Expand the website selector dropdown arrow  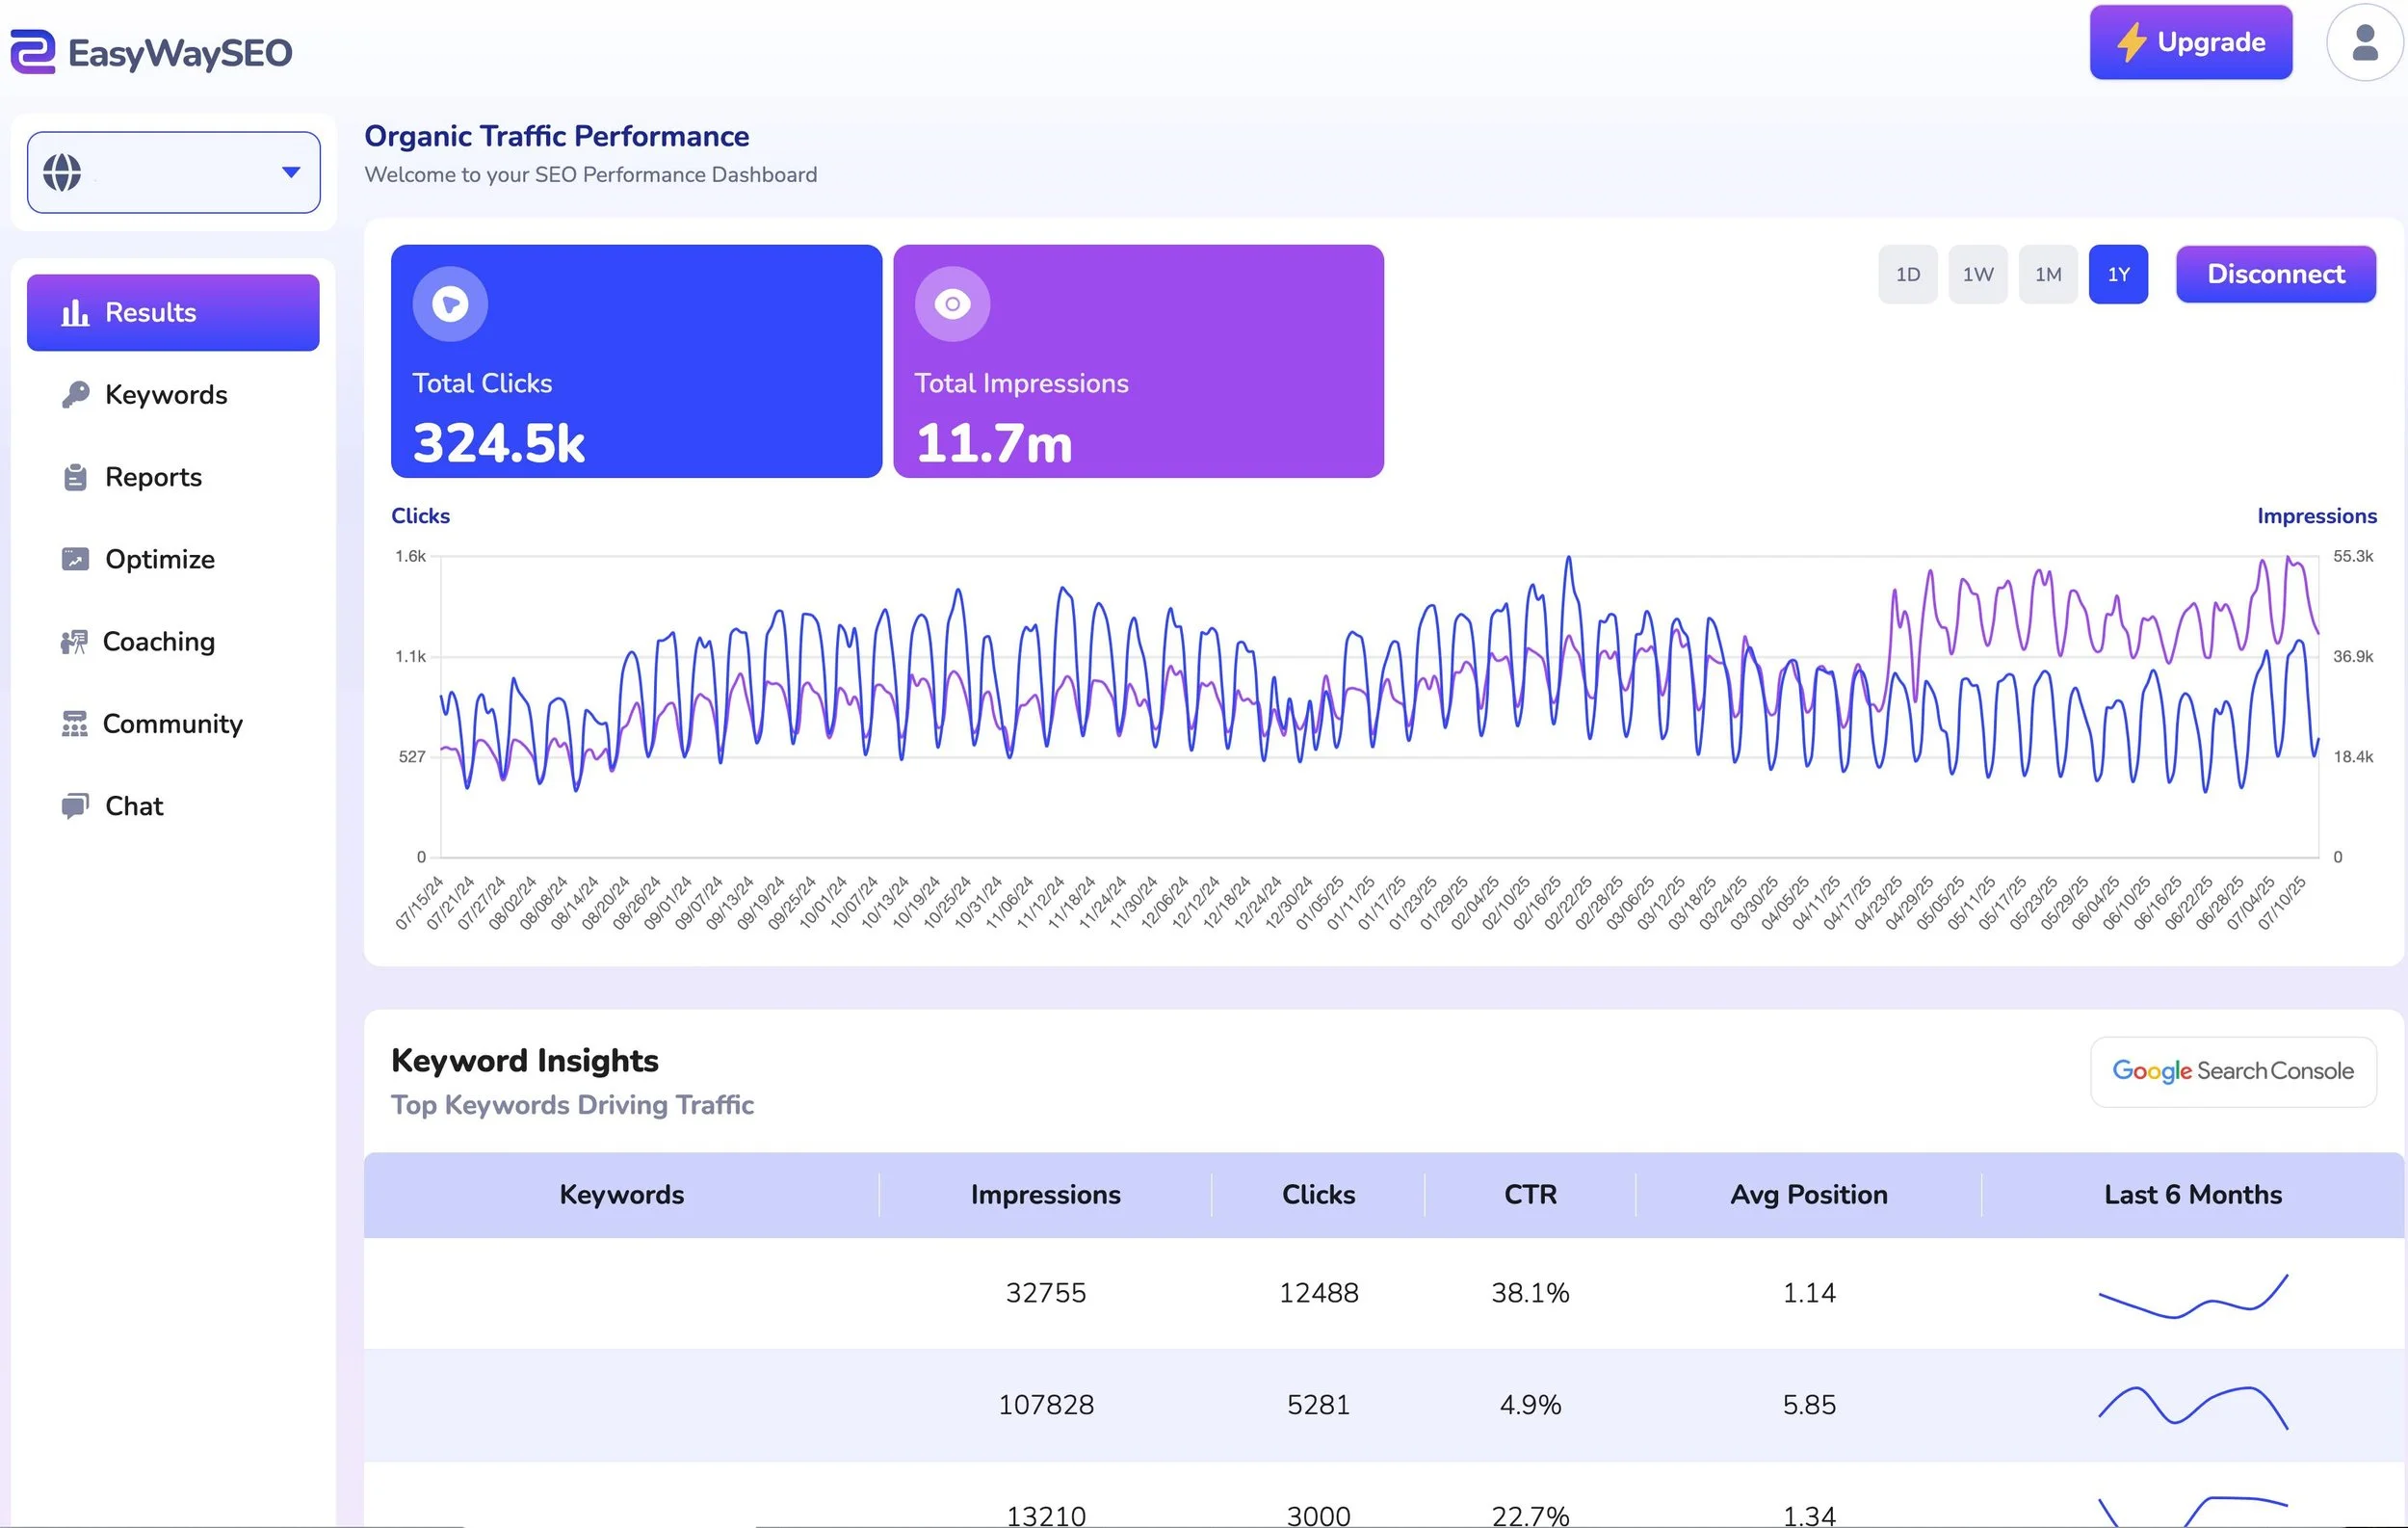tap(291, 172)
